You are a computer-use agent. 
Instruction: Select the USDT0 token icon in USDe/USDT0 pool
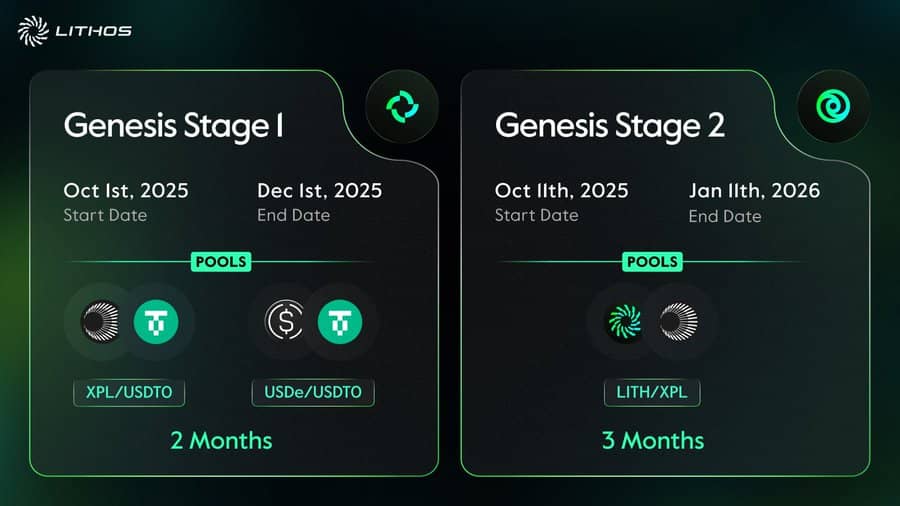340,321
